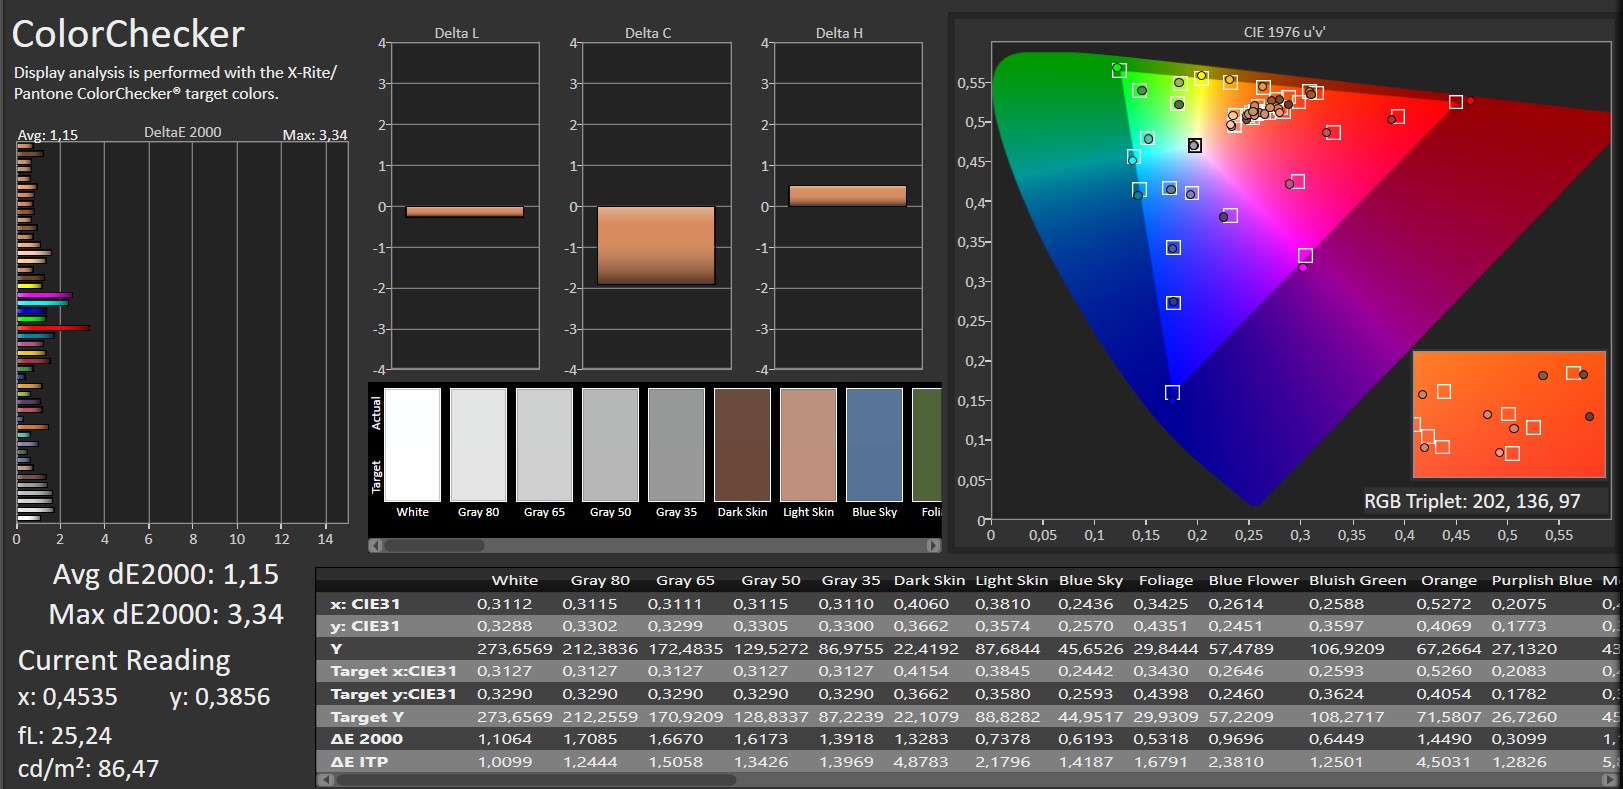The image size is (1623, 789).
Task: Click the swatch strip horizontal scrollbar thumb
Action: point(434,545)
